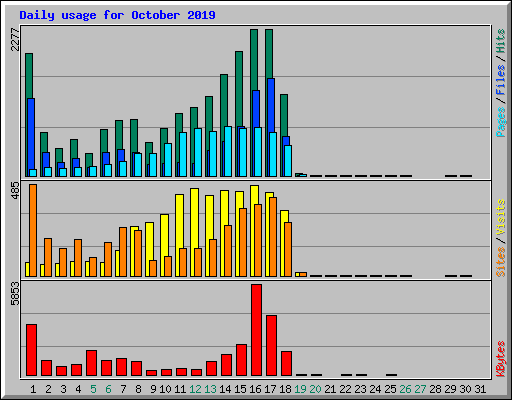Viewport: 512px width, 400px height.
Task: Click day '31' on the x-axis
Action: (x=480, y=389)
